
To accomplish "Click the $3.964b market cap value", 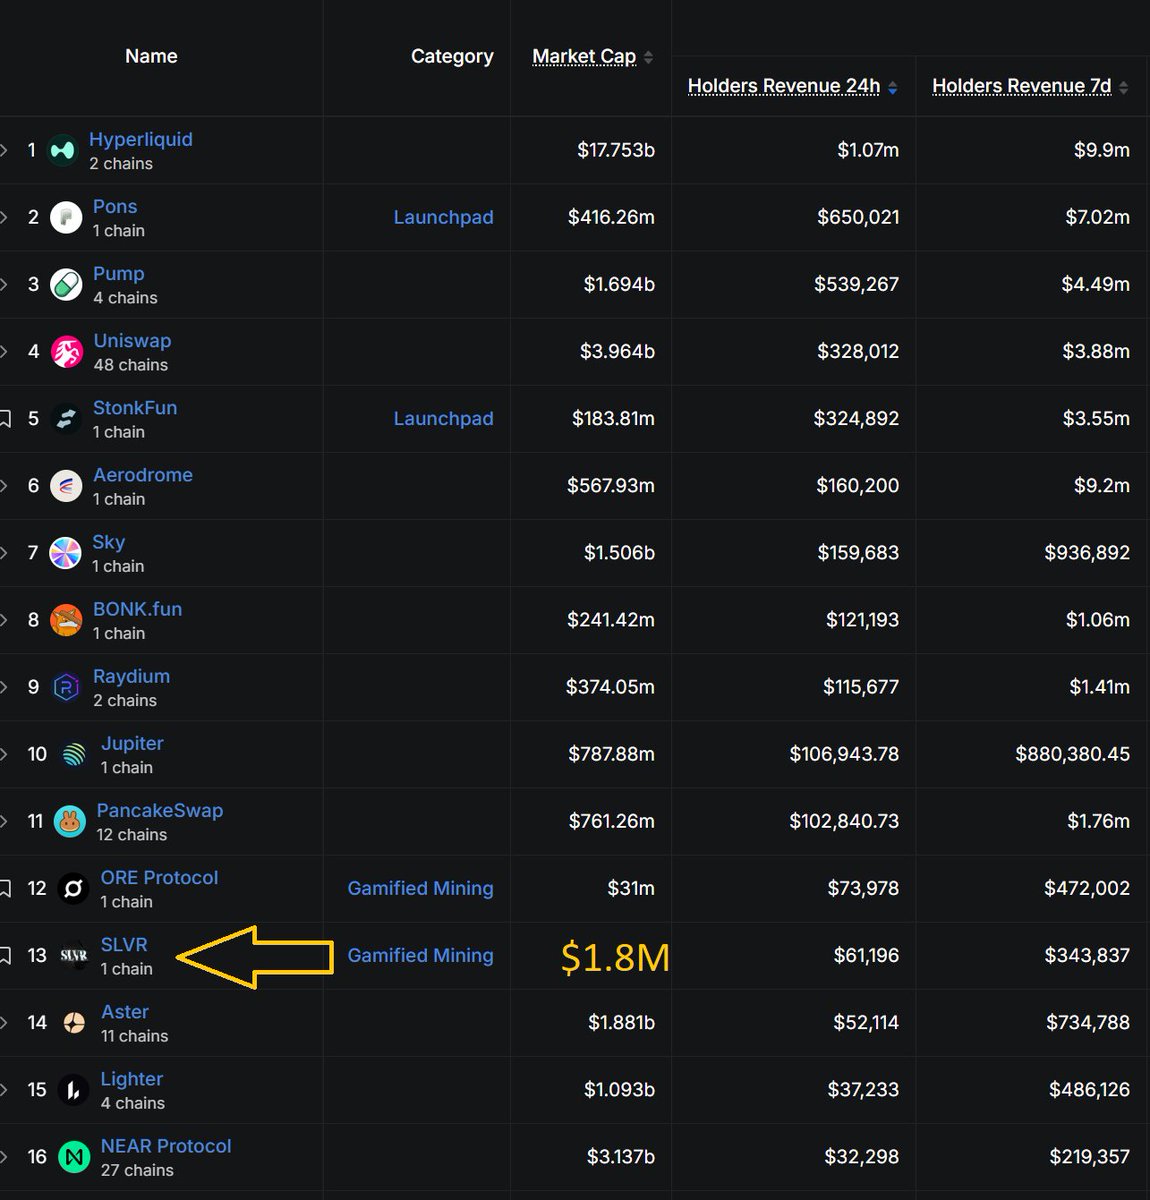I will [x=617, y=351].
